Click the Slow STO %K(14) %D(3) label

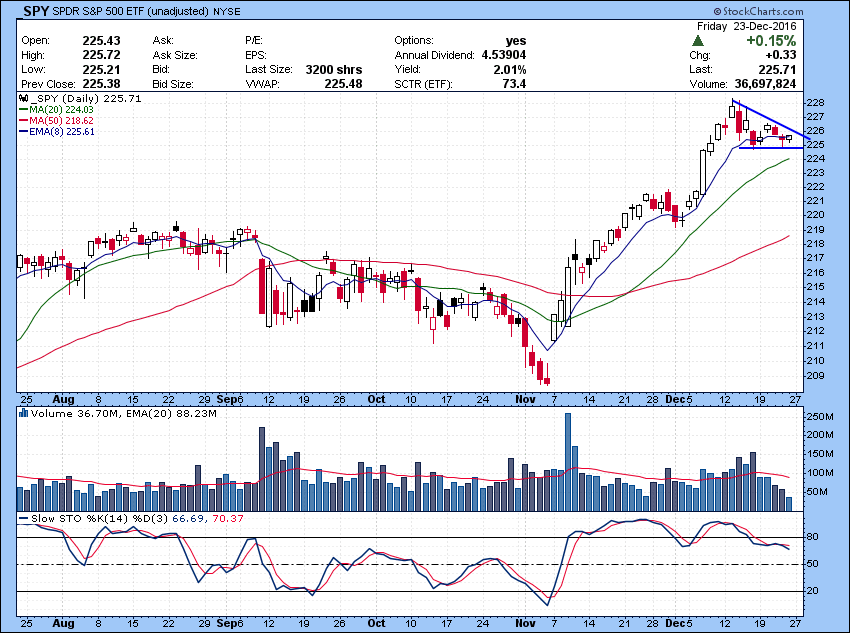[100, 519]
